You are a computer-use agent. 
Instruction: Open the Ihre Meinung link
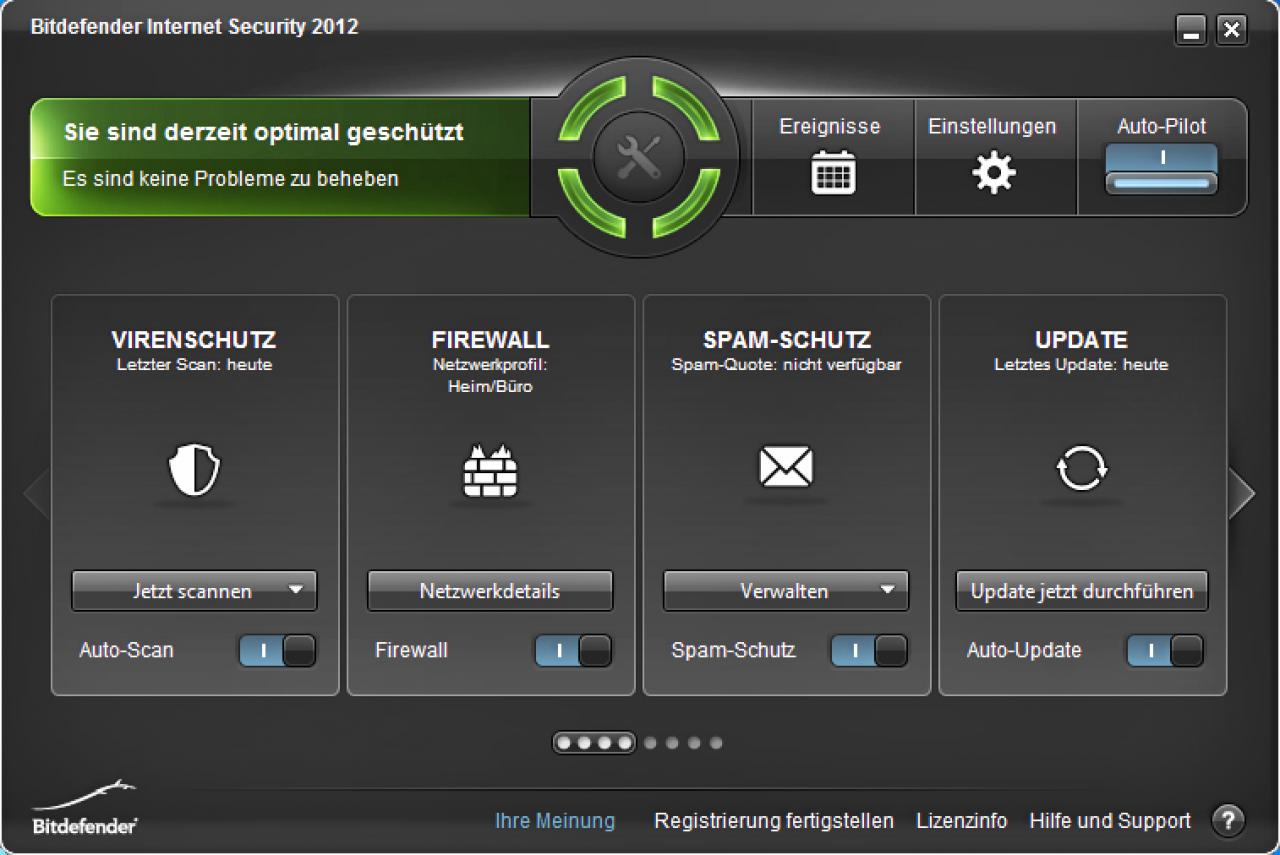[555, 821]
